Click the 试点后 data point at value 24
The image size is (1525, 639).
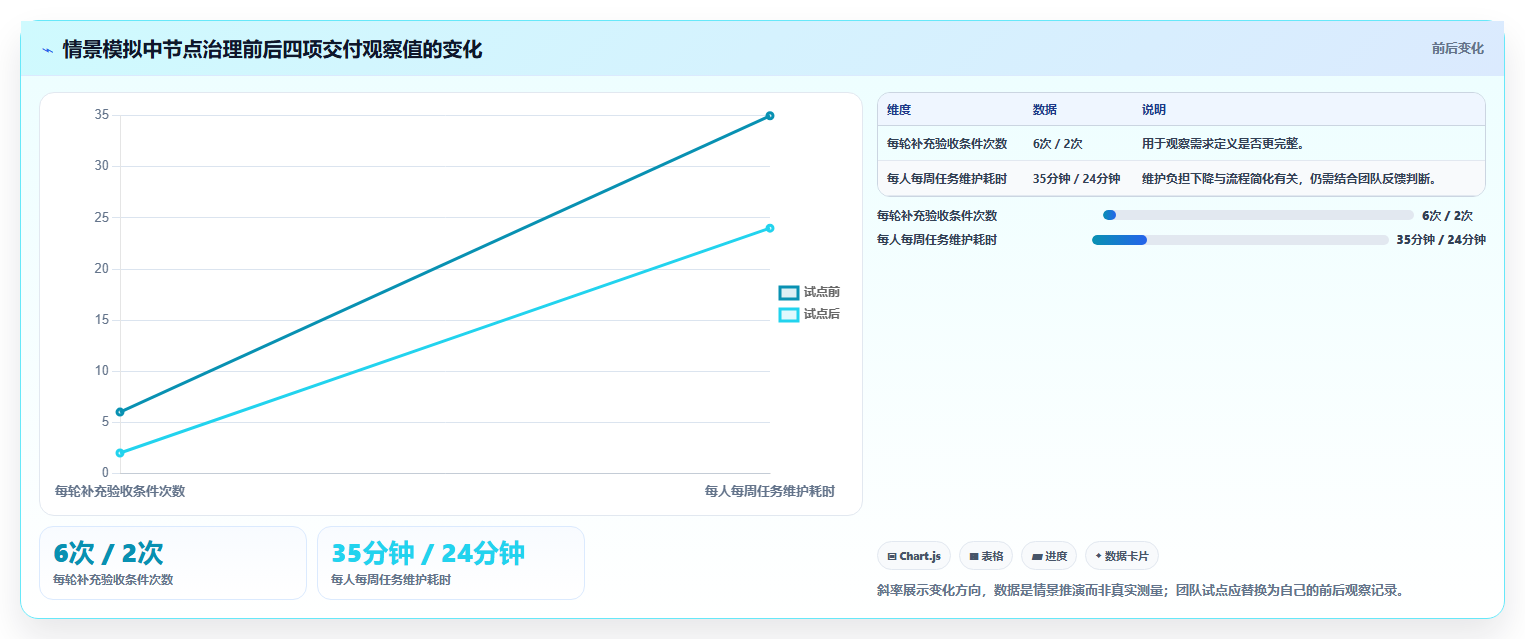tap(770, 228)
